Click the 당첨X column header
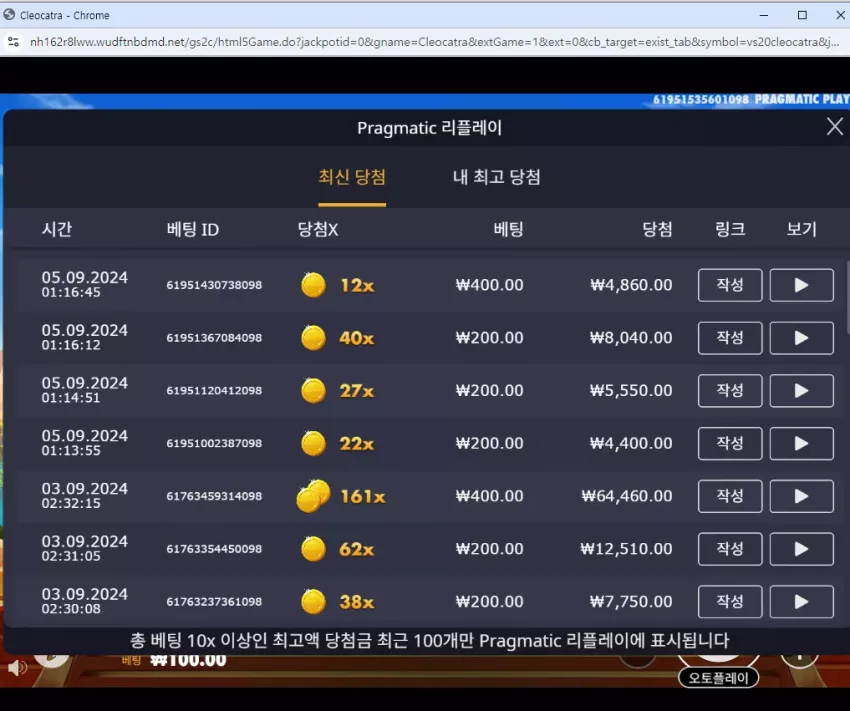 click(x=318, y=229)
